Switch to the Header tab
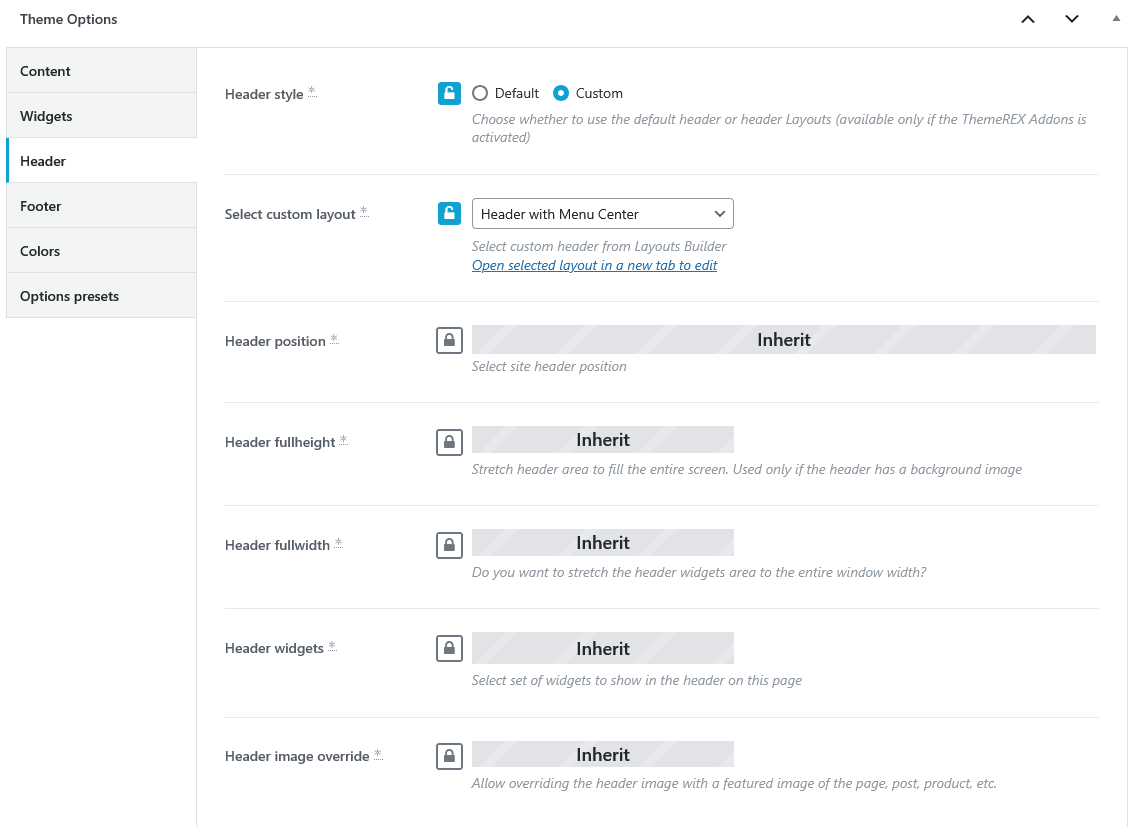Image resolution: width=1135 pixels, height=827 pixels. coord(101,161)
